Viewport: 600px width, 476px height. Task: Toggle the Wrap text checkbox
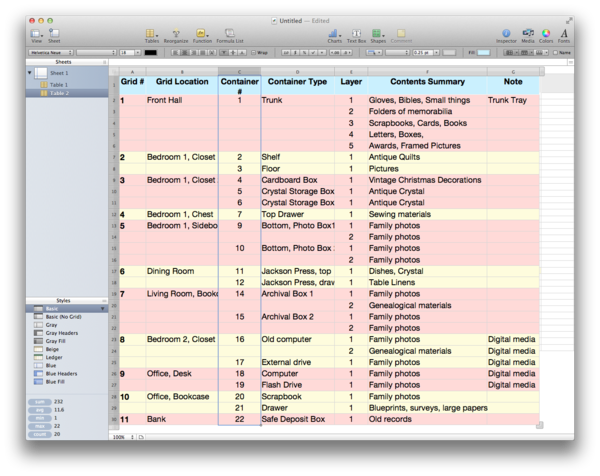point(255,52)
